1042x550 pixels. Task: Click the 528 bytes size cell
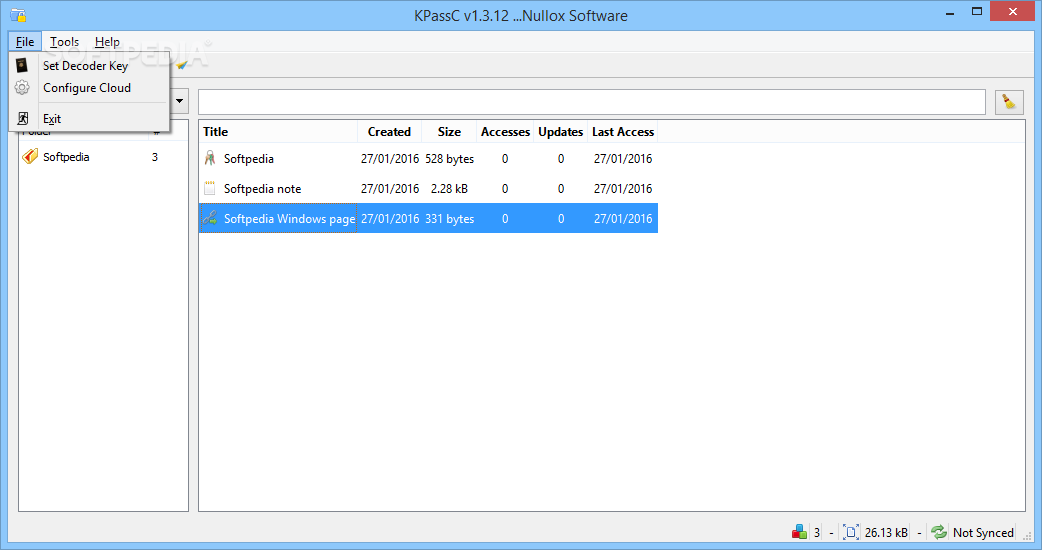pyautogui.click(x=450, y=159)
